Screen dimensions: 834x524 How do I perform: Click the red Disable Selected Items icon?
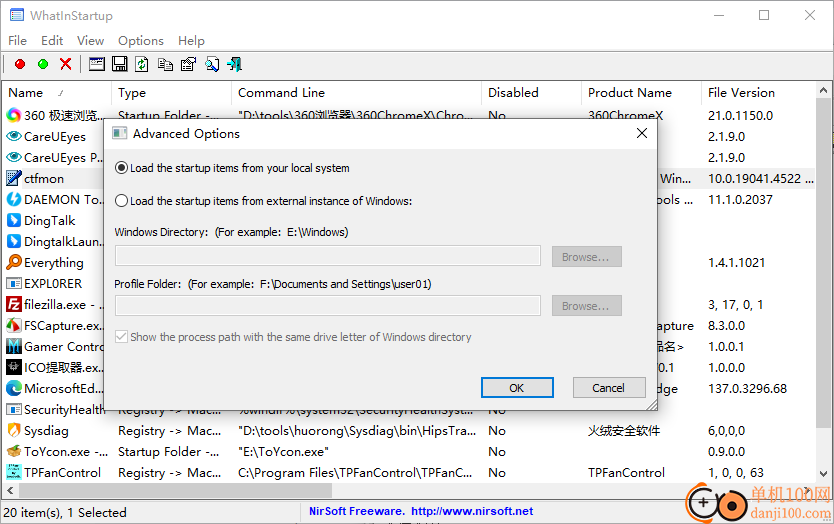click(20, 64)
